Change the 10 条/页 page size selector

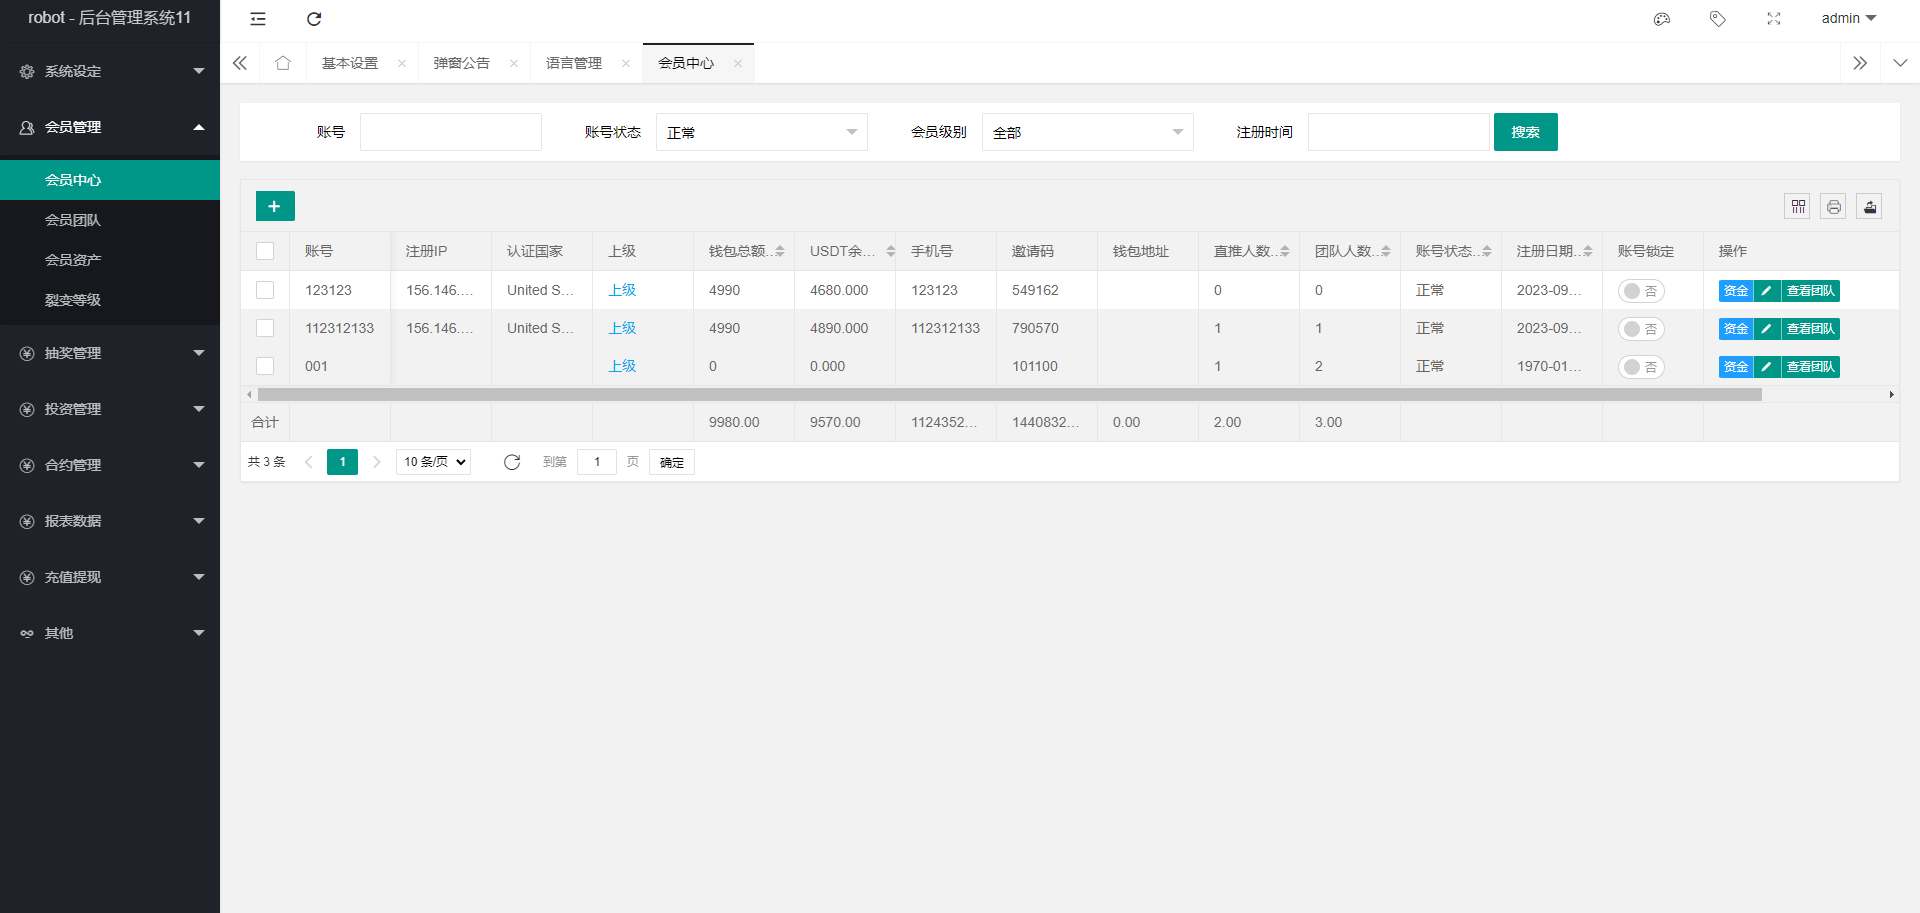coord(434,462)
